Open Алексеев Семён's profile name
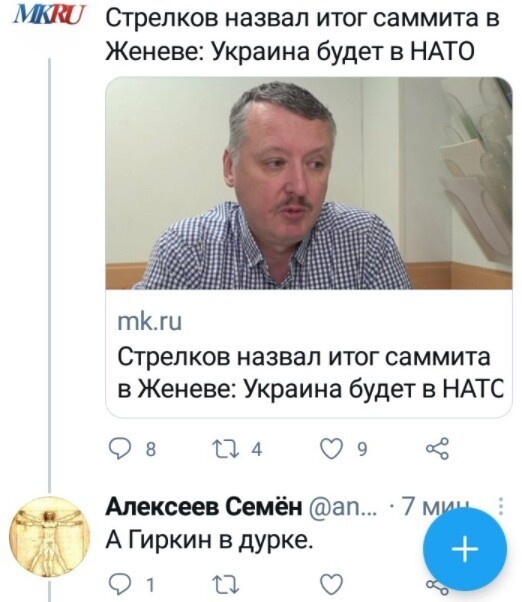 point(204,507)
